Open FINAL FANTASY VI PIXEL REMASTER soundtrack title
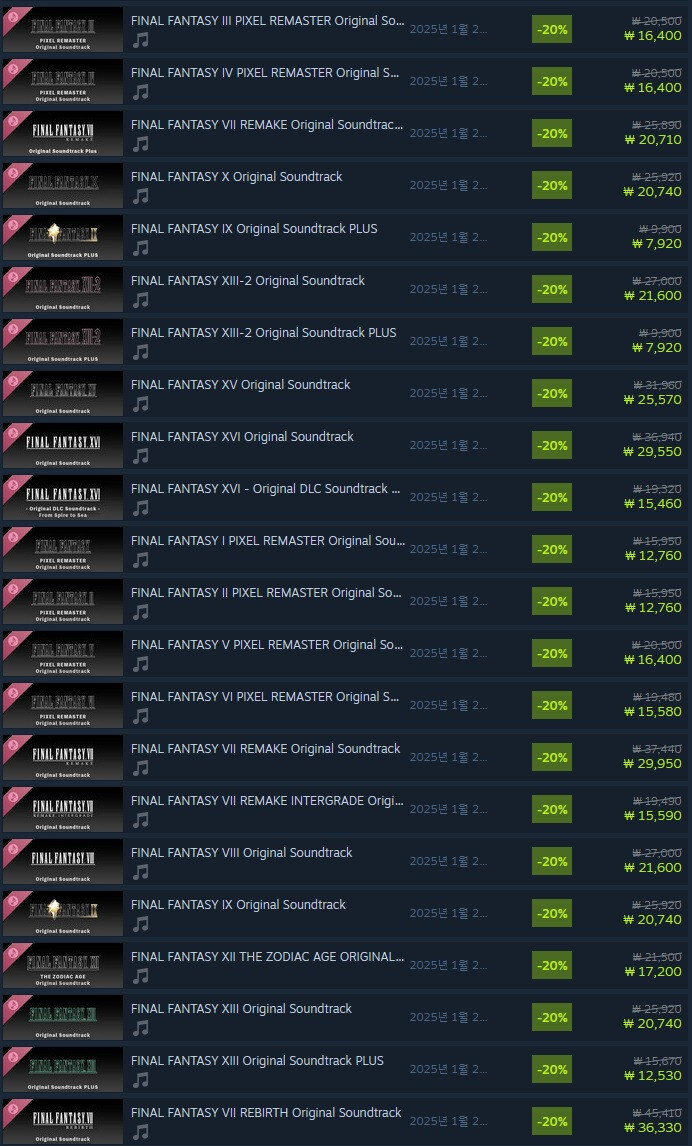The image size is (692, 1146). point(265,697)
